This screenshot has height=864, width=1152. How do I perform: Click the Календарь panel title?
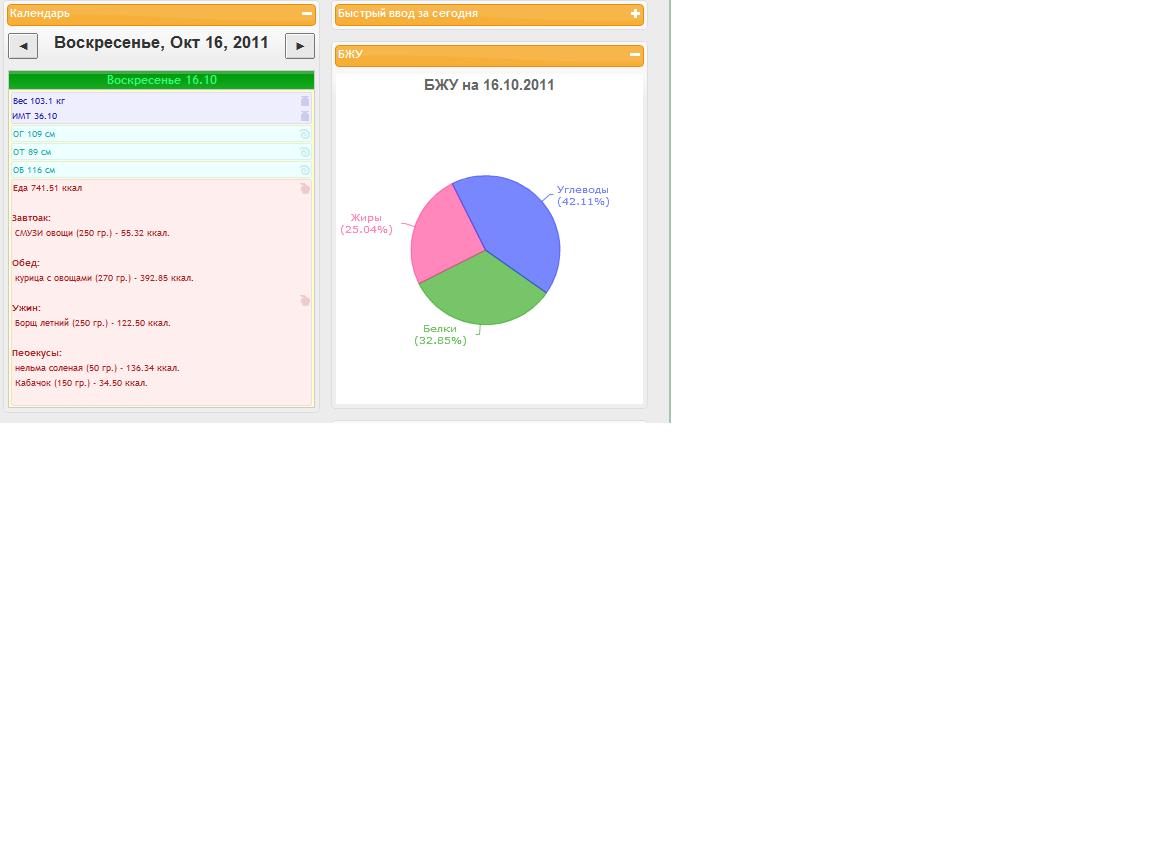click(x=40, y=13)
